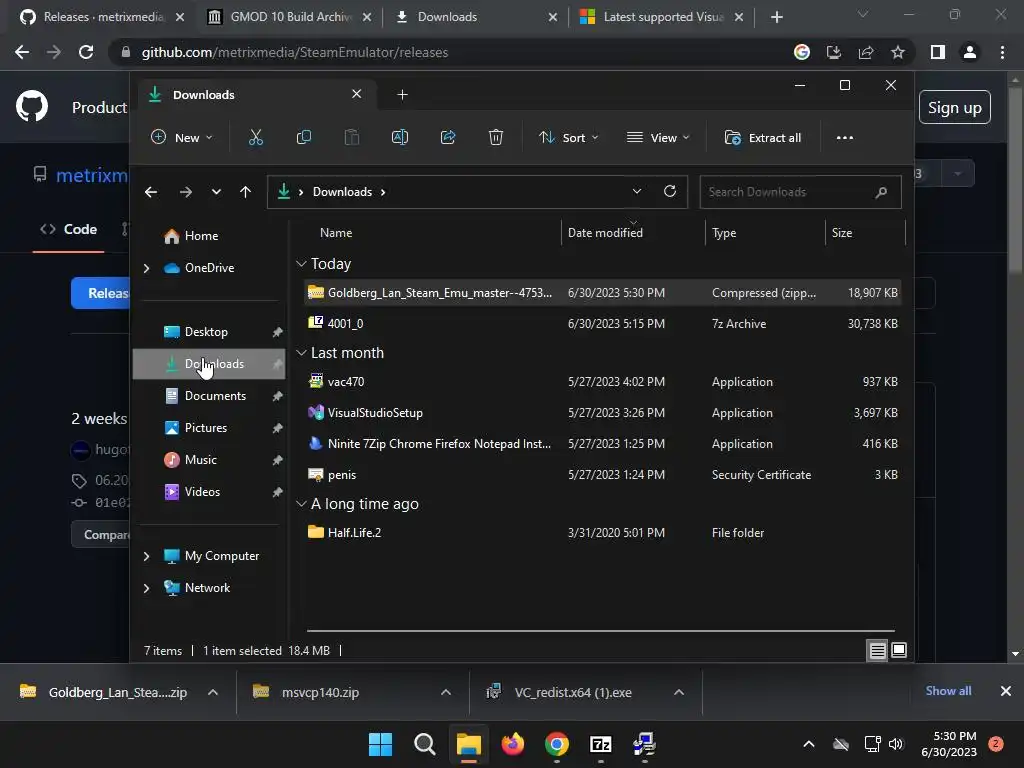Click the Sign up button on GitHub
This screenshot has height=768, width=1024.
[955, 107]
